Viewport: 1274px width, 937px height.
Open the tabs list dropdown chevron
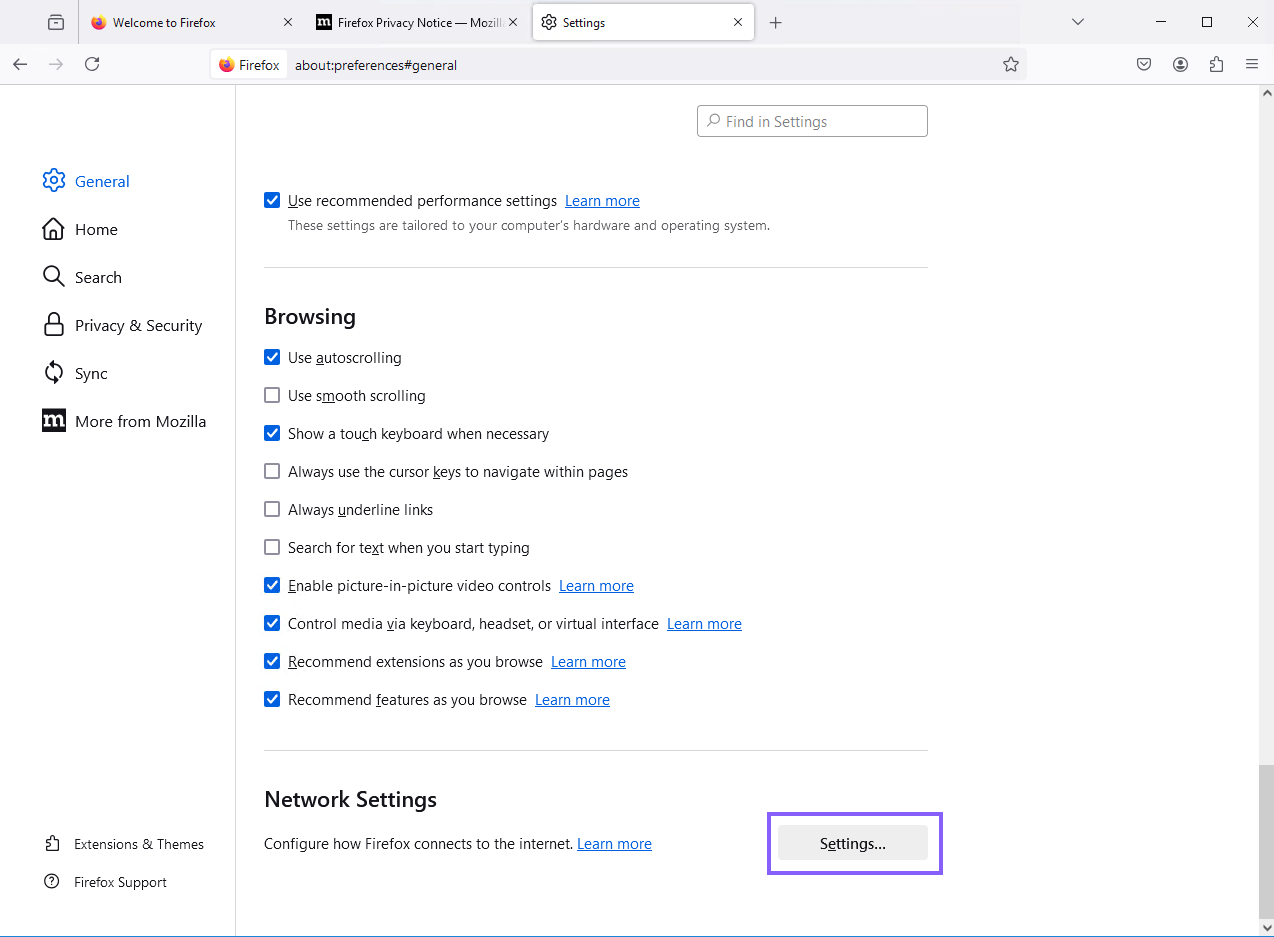pos(1077,21)
